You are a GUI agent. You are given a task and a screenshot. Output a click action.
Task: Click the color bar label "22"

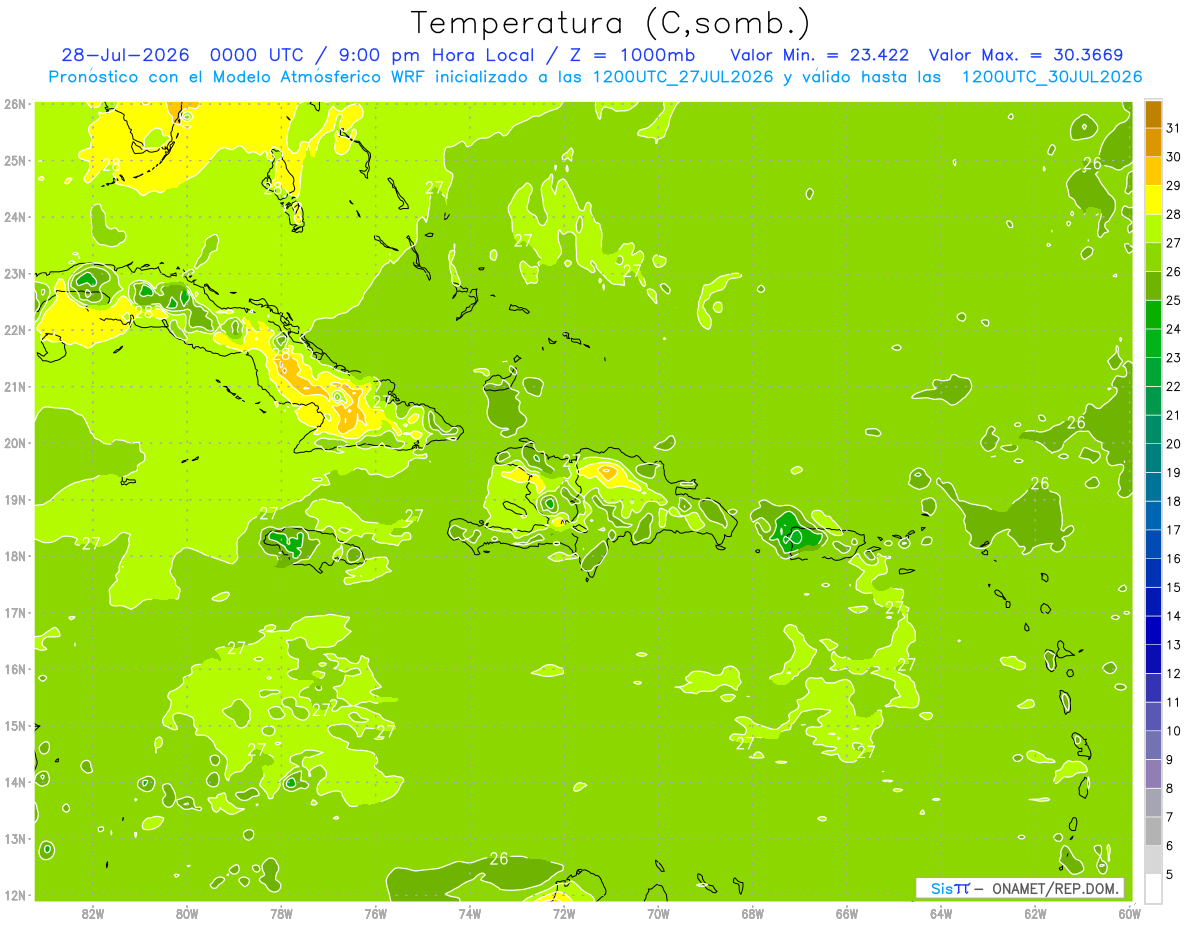(1173, 387)
